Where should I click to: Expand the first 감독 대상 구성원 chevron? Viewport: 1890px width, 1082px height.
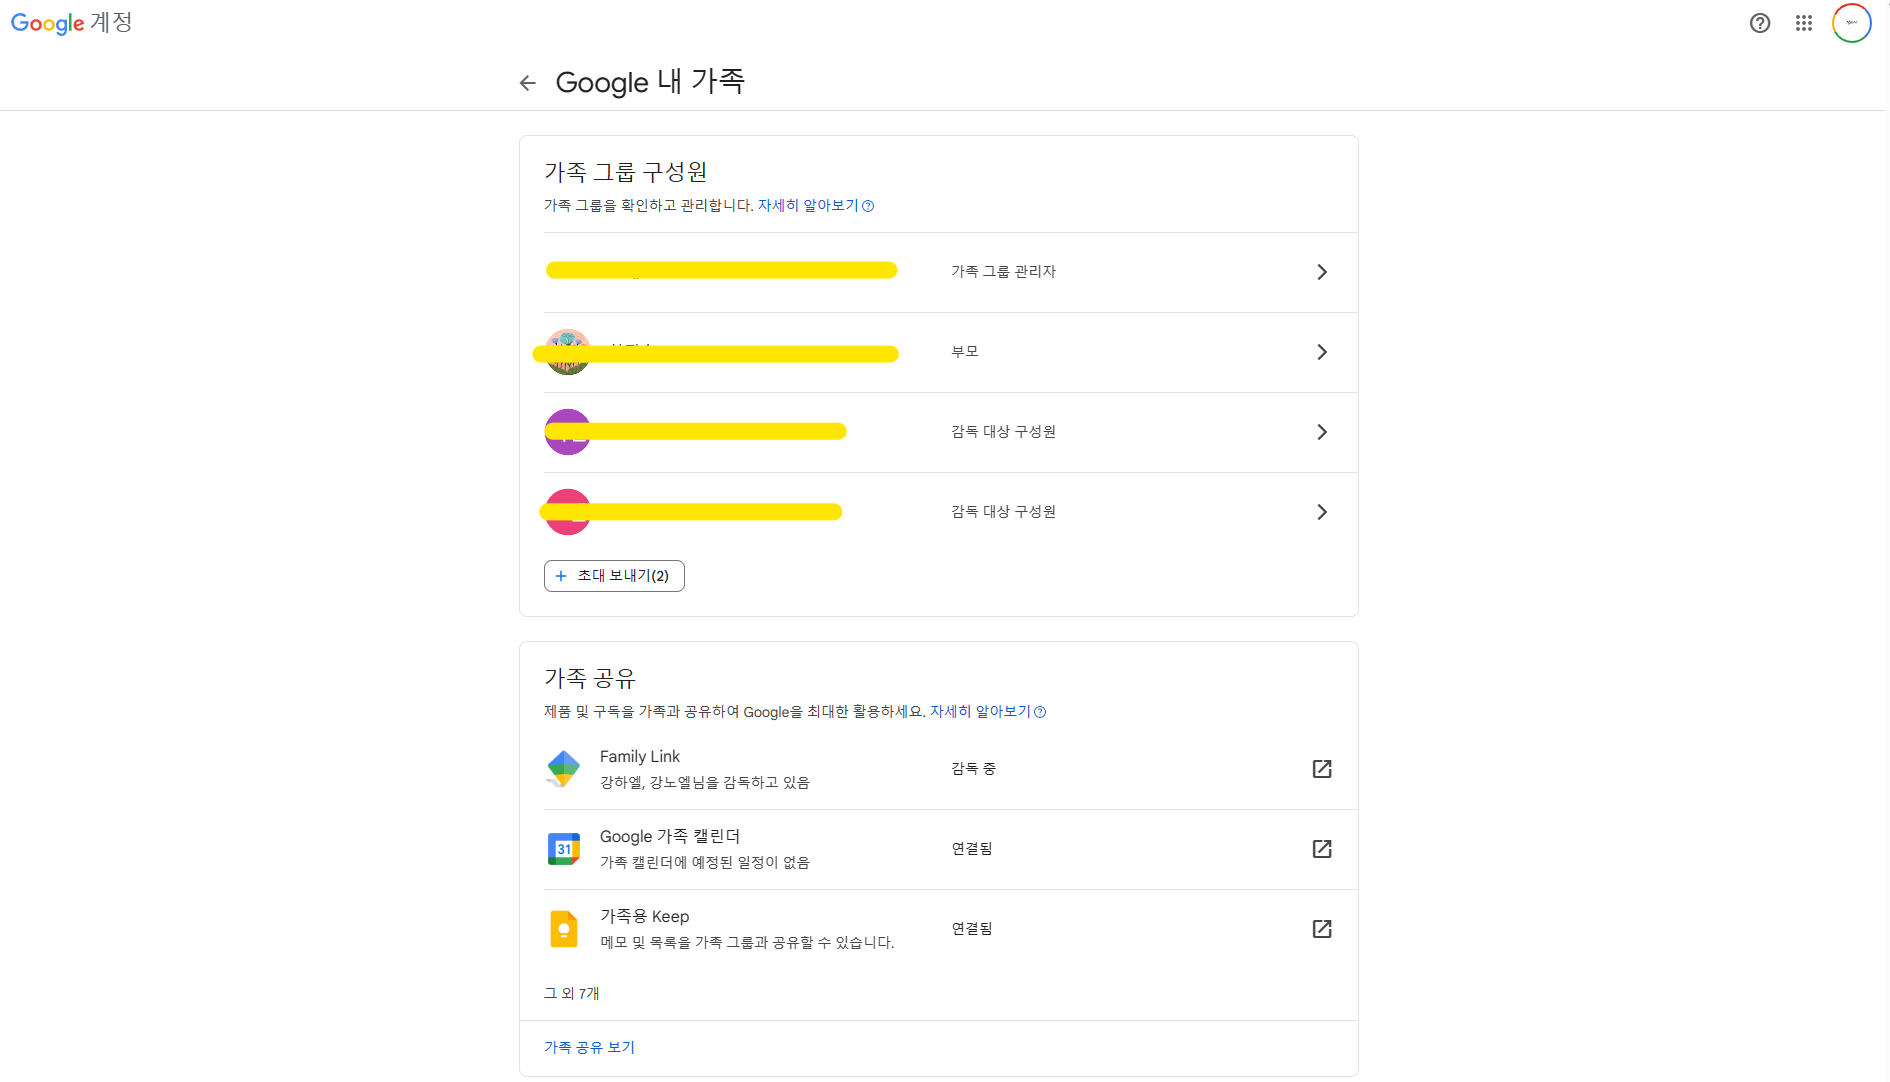point(1322,432)
